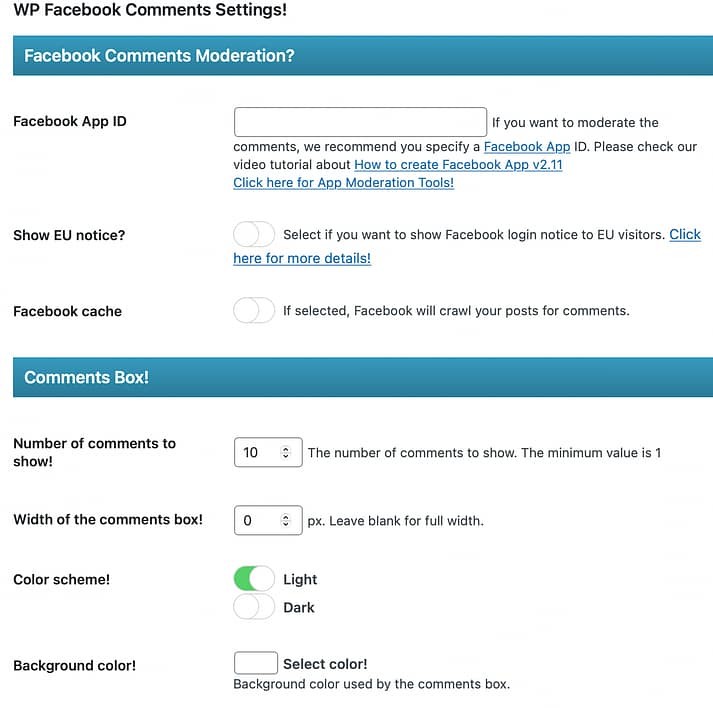Turn on the Facebook cache toggle

(x=254, y=311)
